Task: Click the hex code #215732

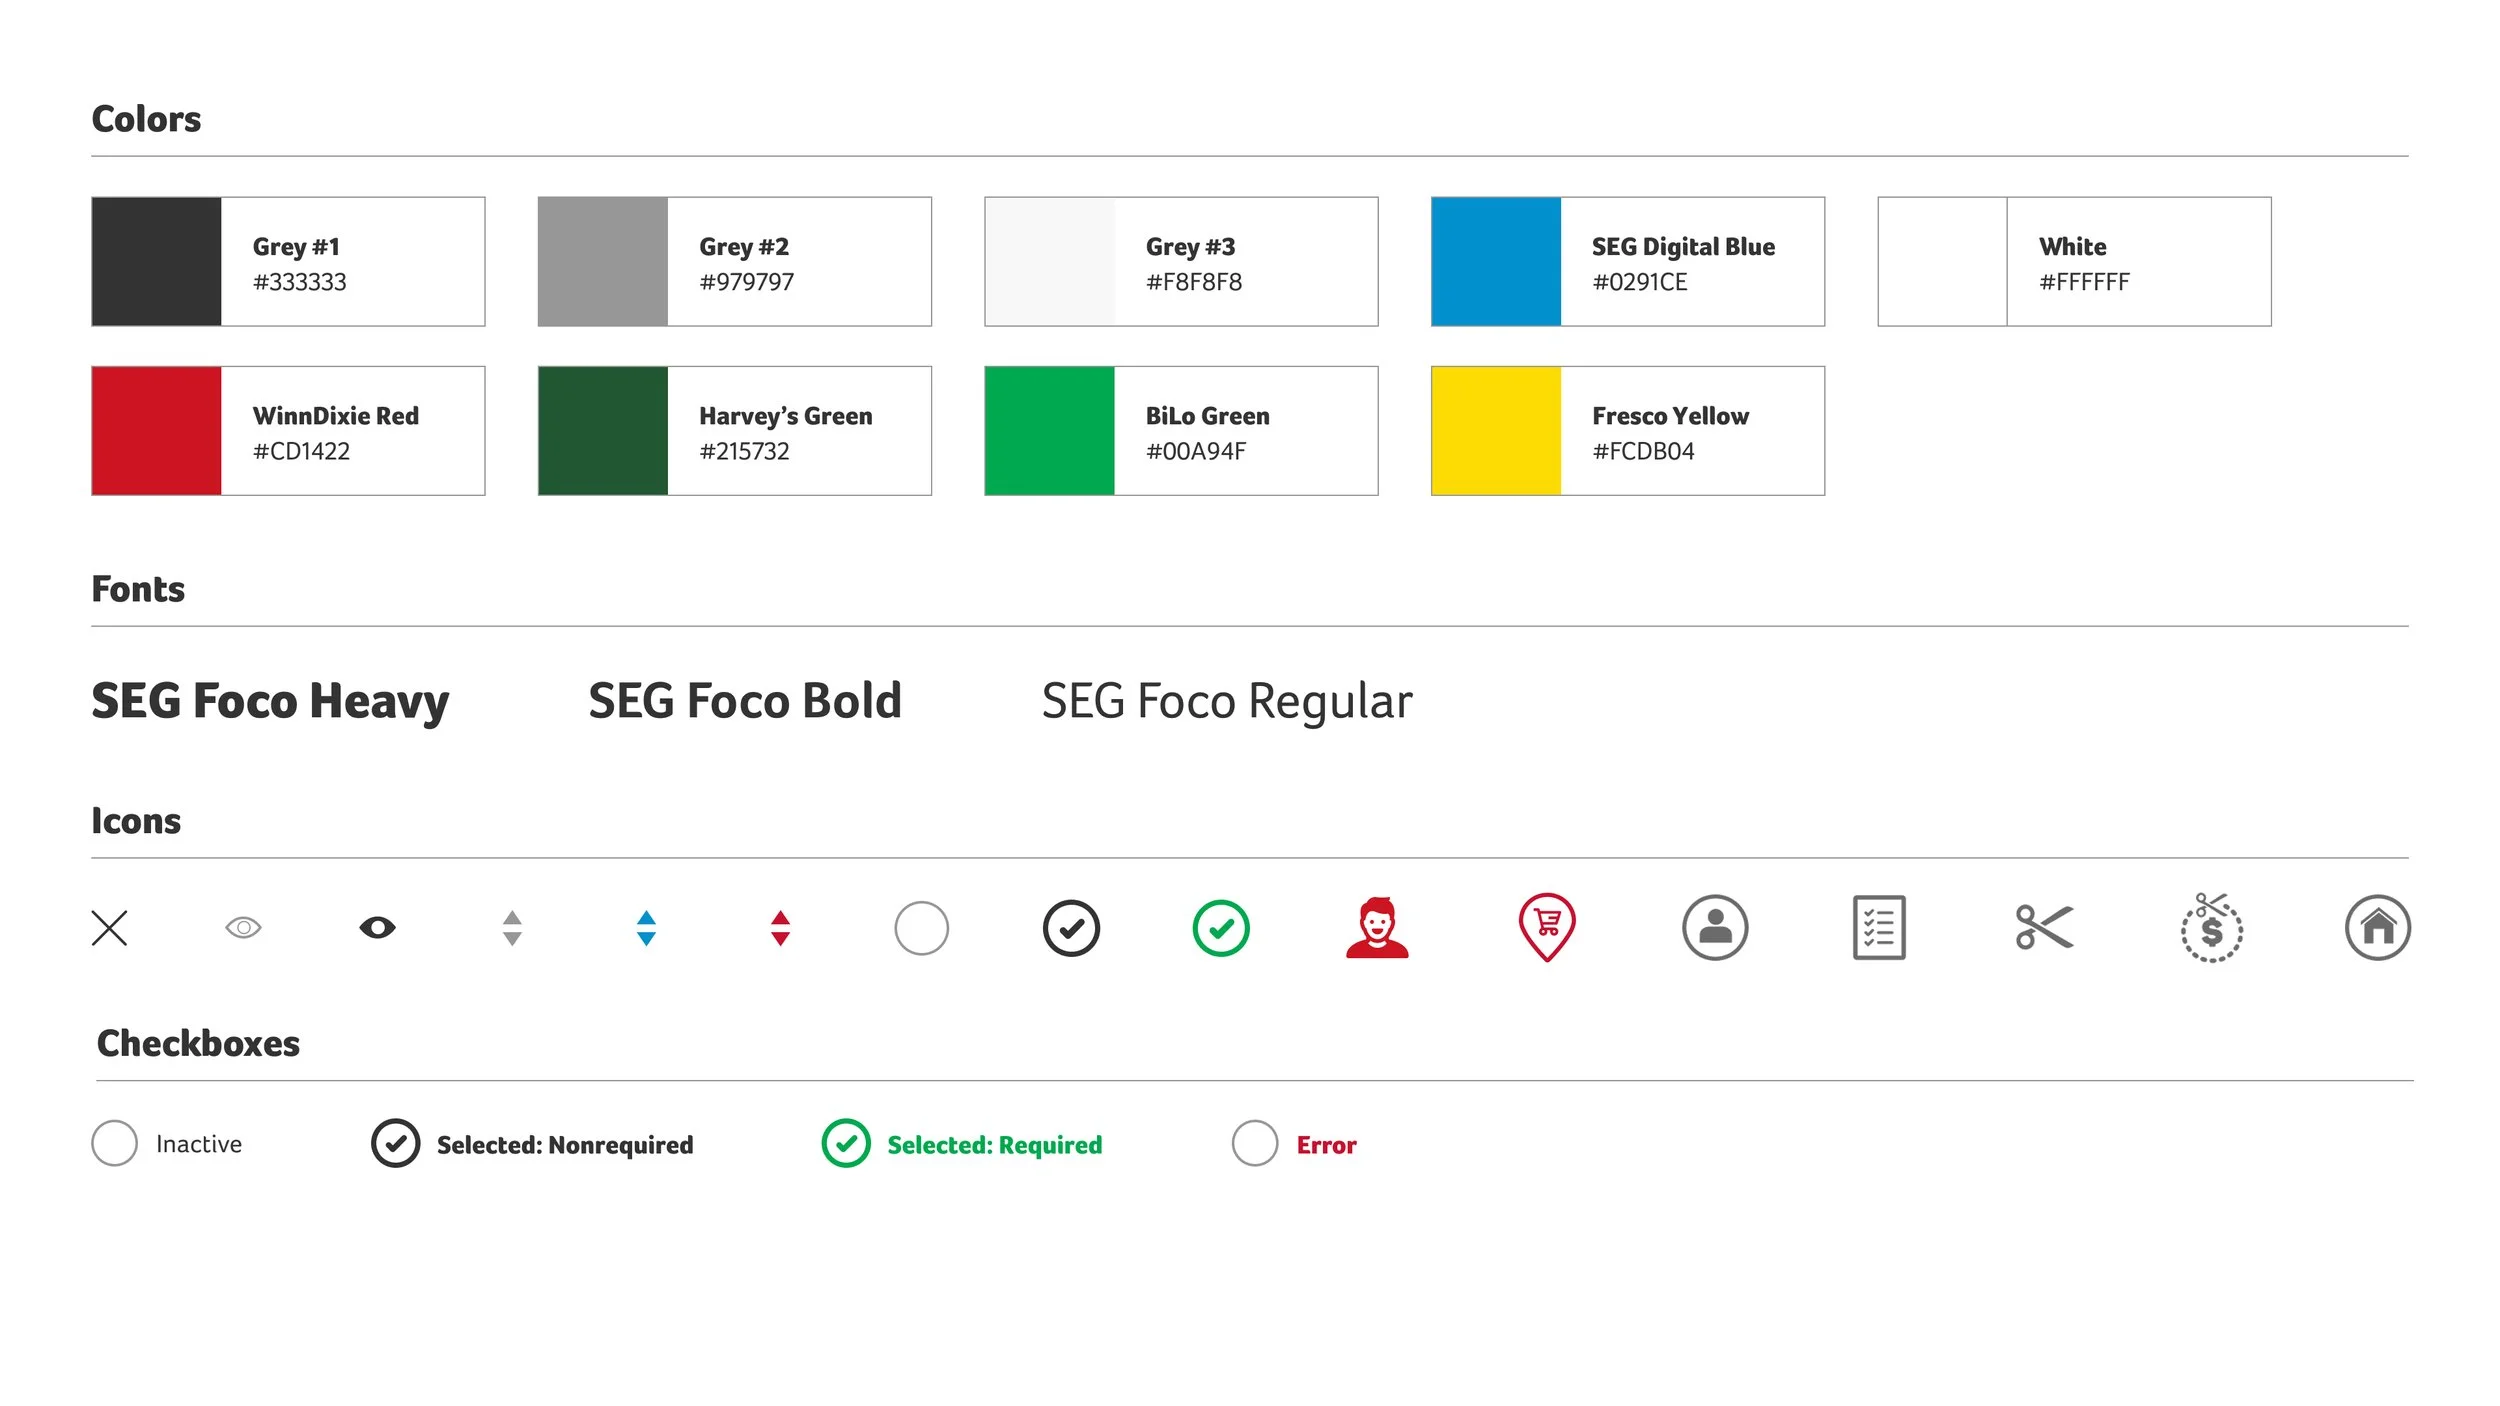Action: tap(745, 451)
